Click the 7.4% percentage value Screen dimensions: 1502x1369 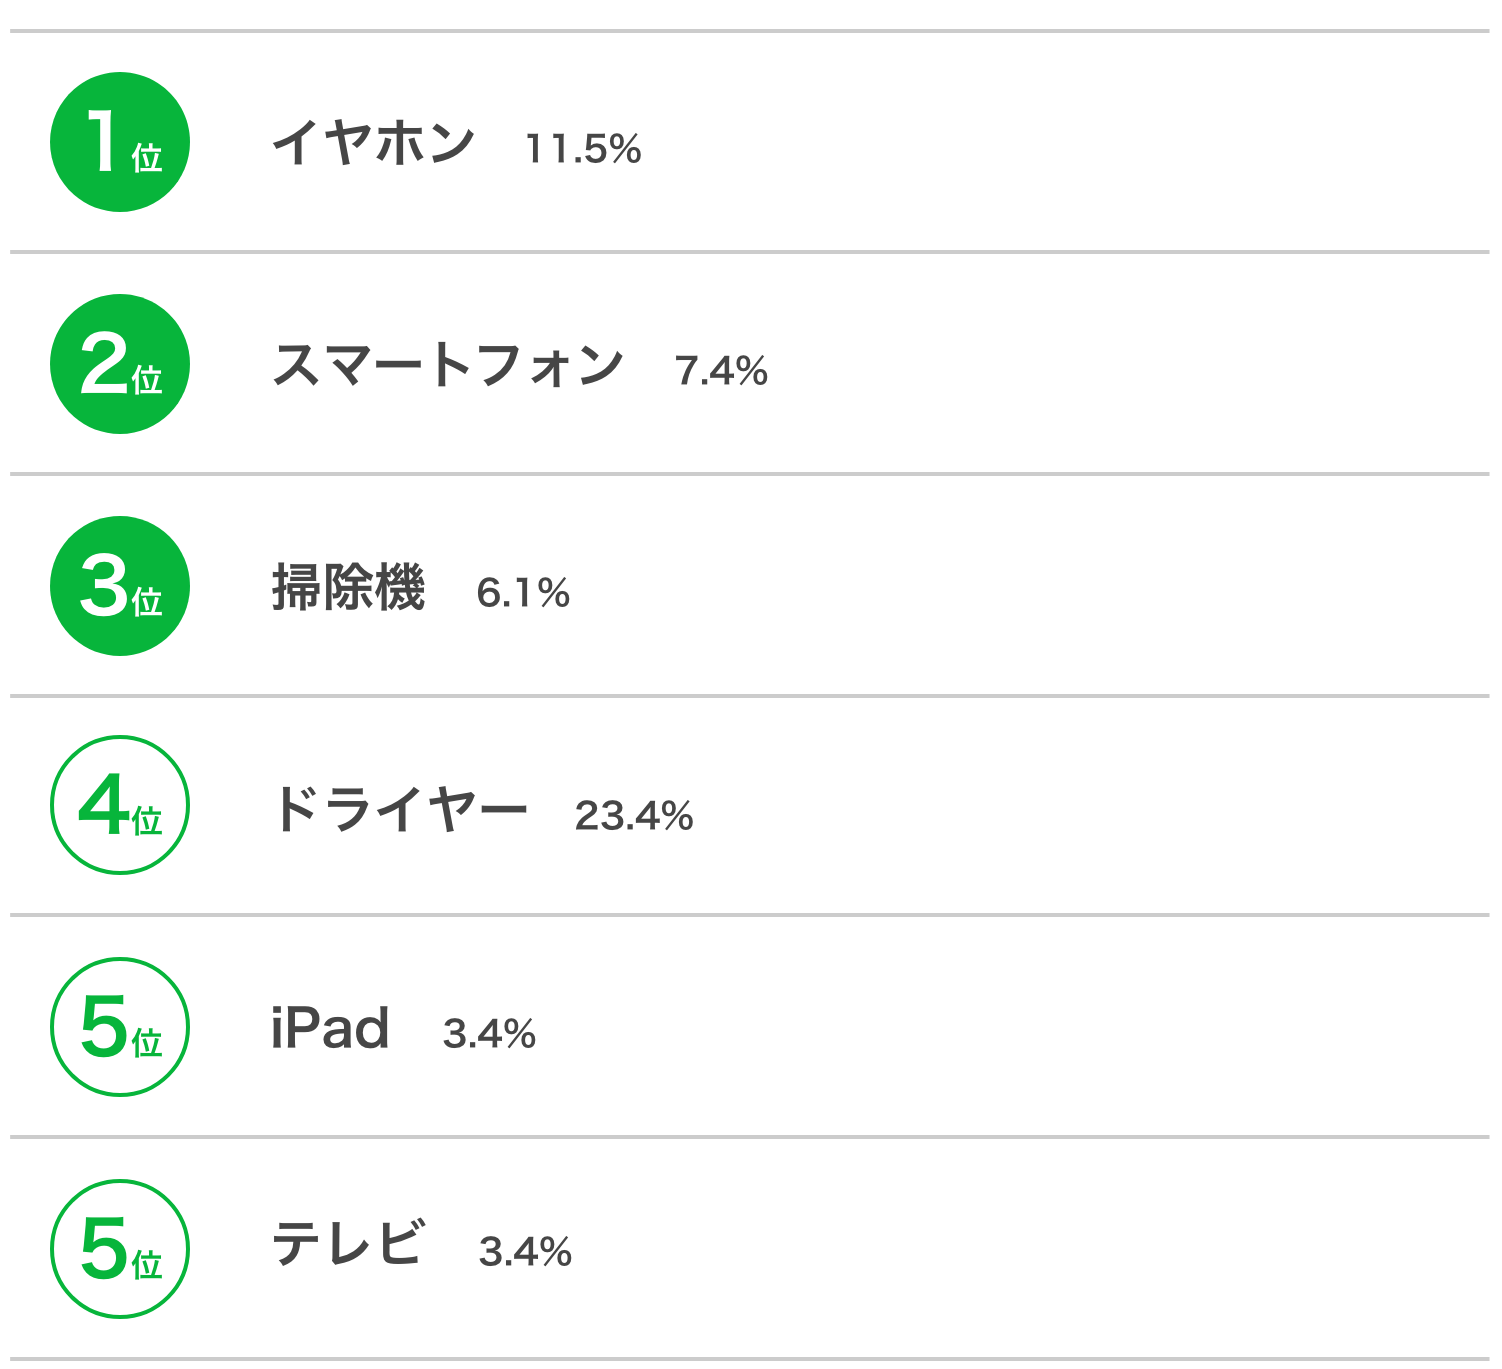pyautogui.click(x=721, y=371)
